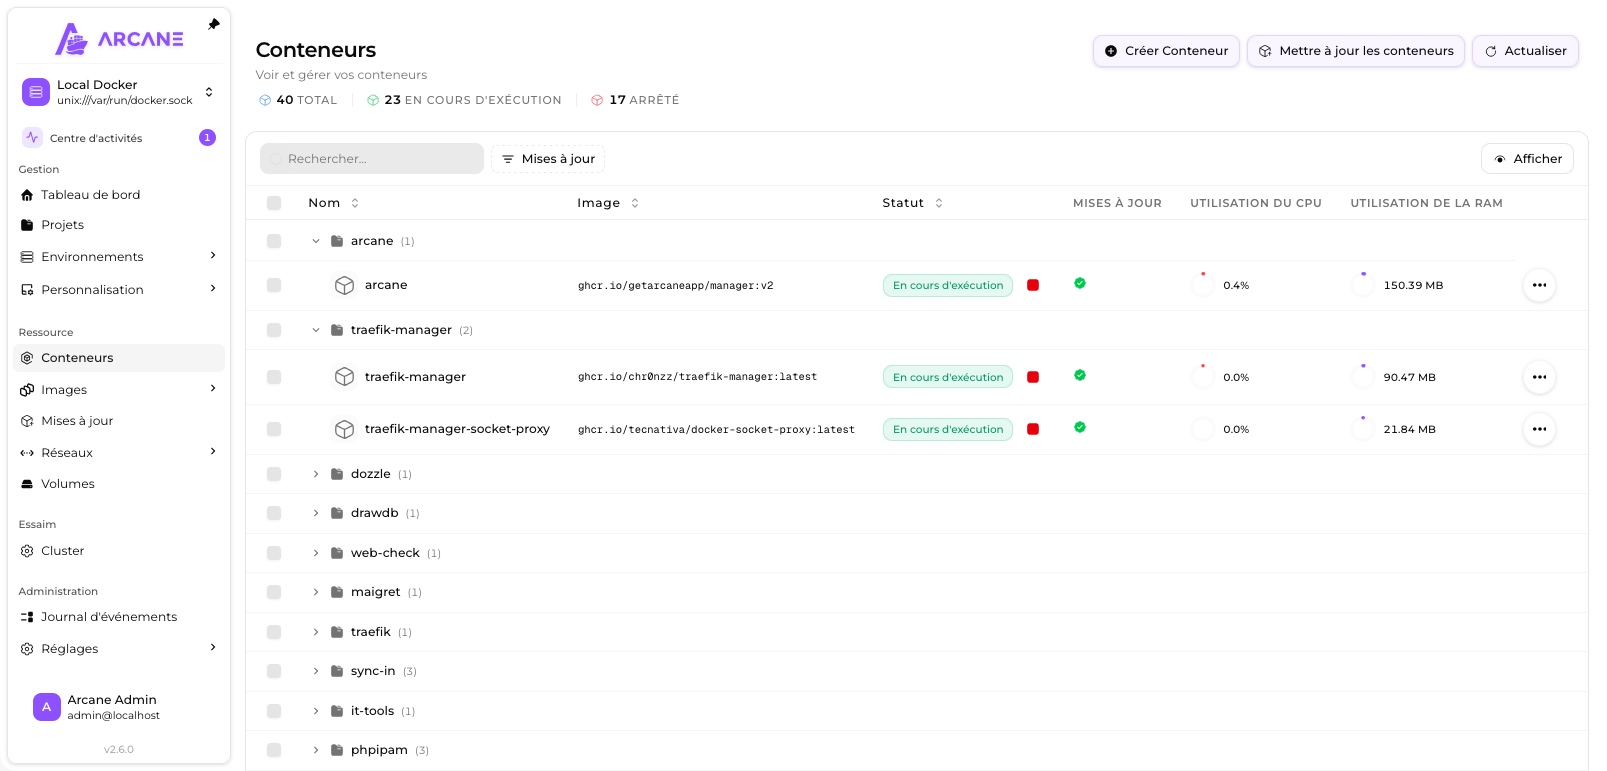Expand the maigret group
This screenshot has height=771, width=1607.
[x=316, y=592]
